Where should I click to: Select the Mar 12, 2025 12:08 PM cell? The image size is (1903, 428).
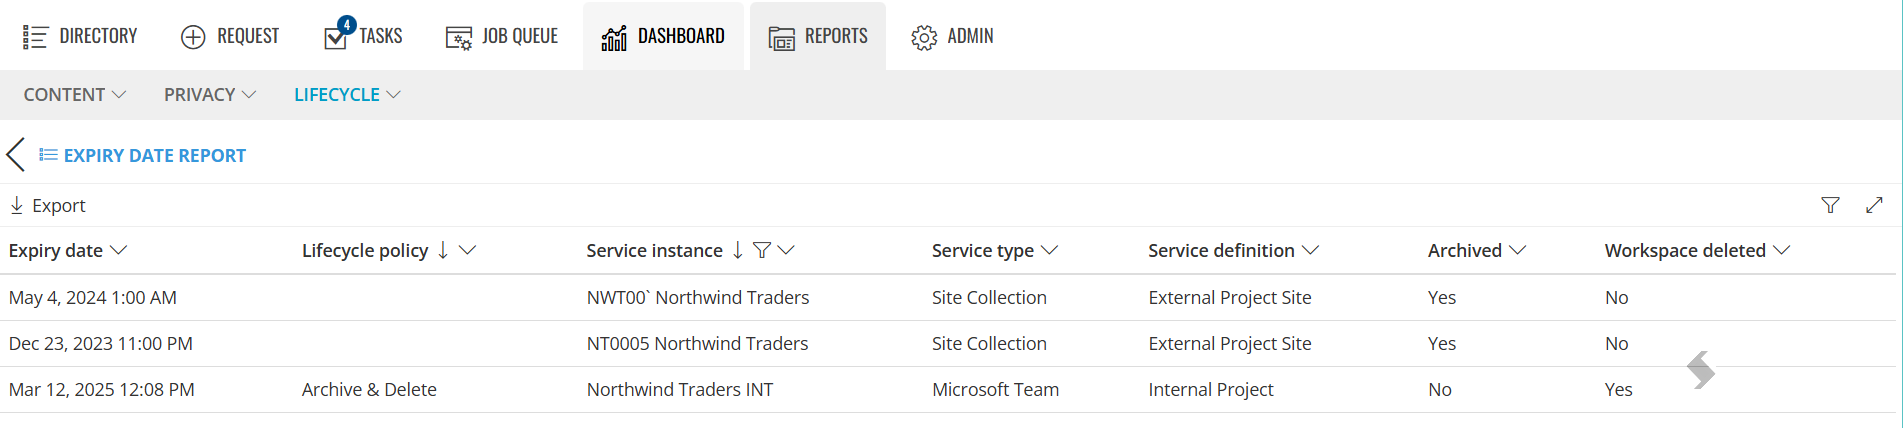pos(102,389)
